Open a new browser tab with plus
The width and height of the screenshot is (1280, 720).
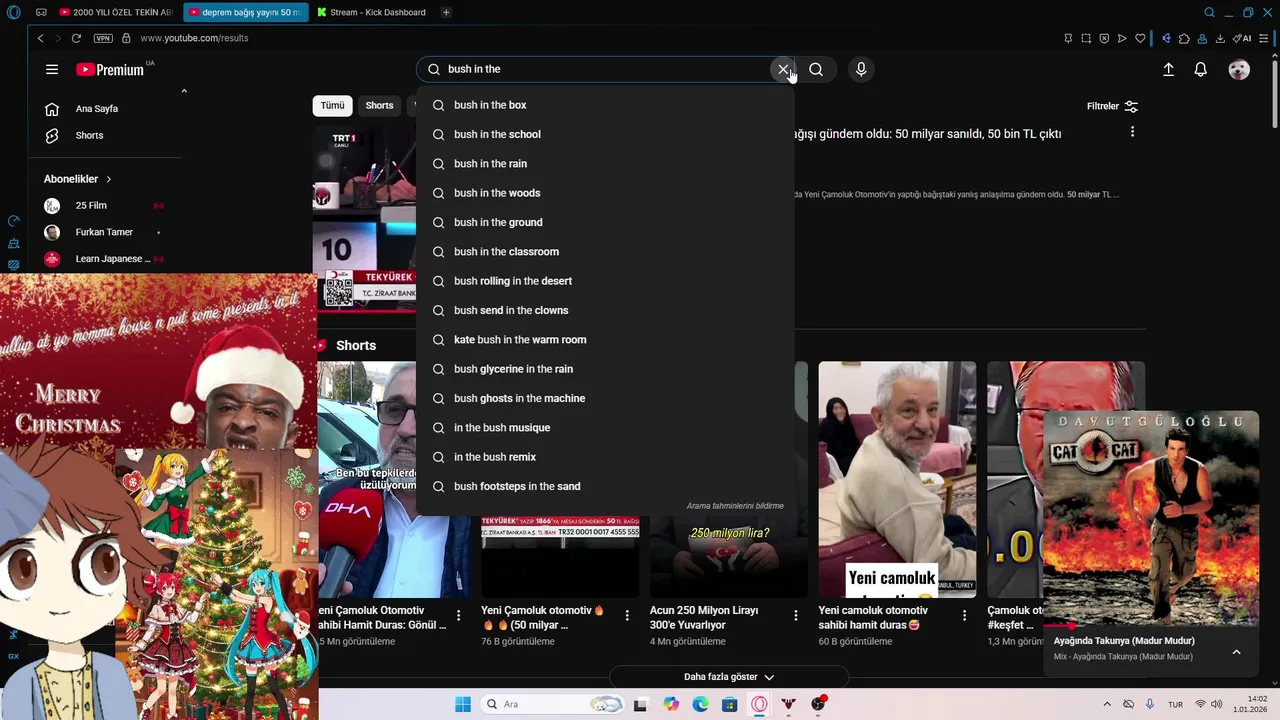[446, 12]
